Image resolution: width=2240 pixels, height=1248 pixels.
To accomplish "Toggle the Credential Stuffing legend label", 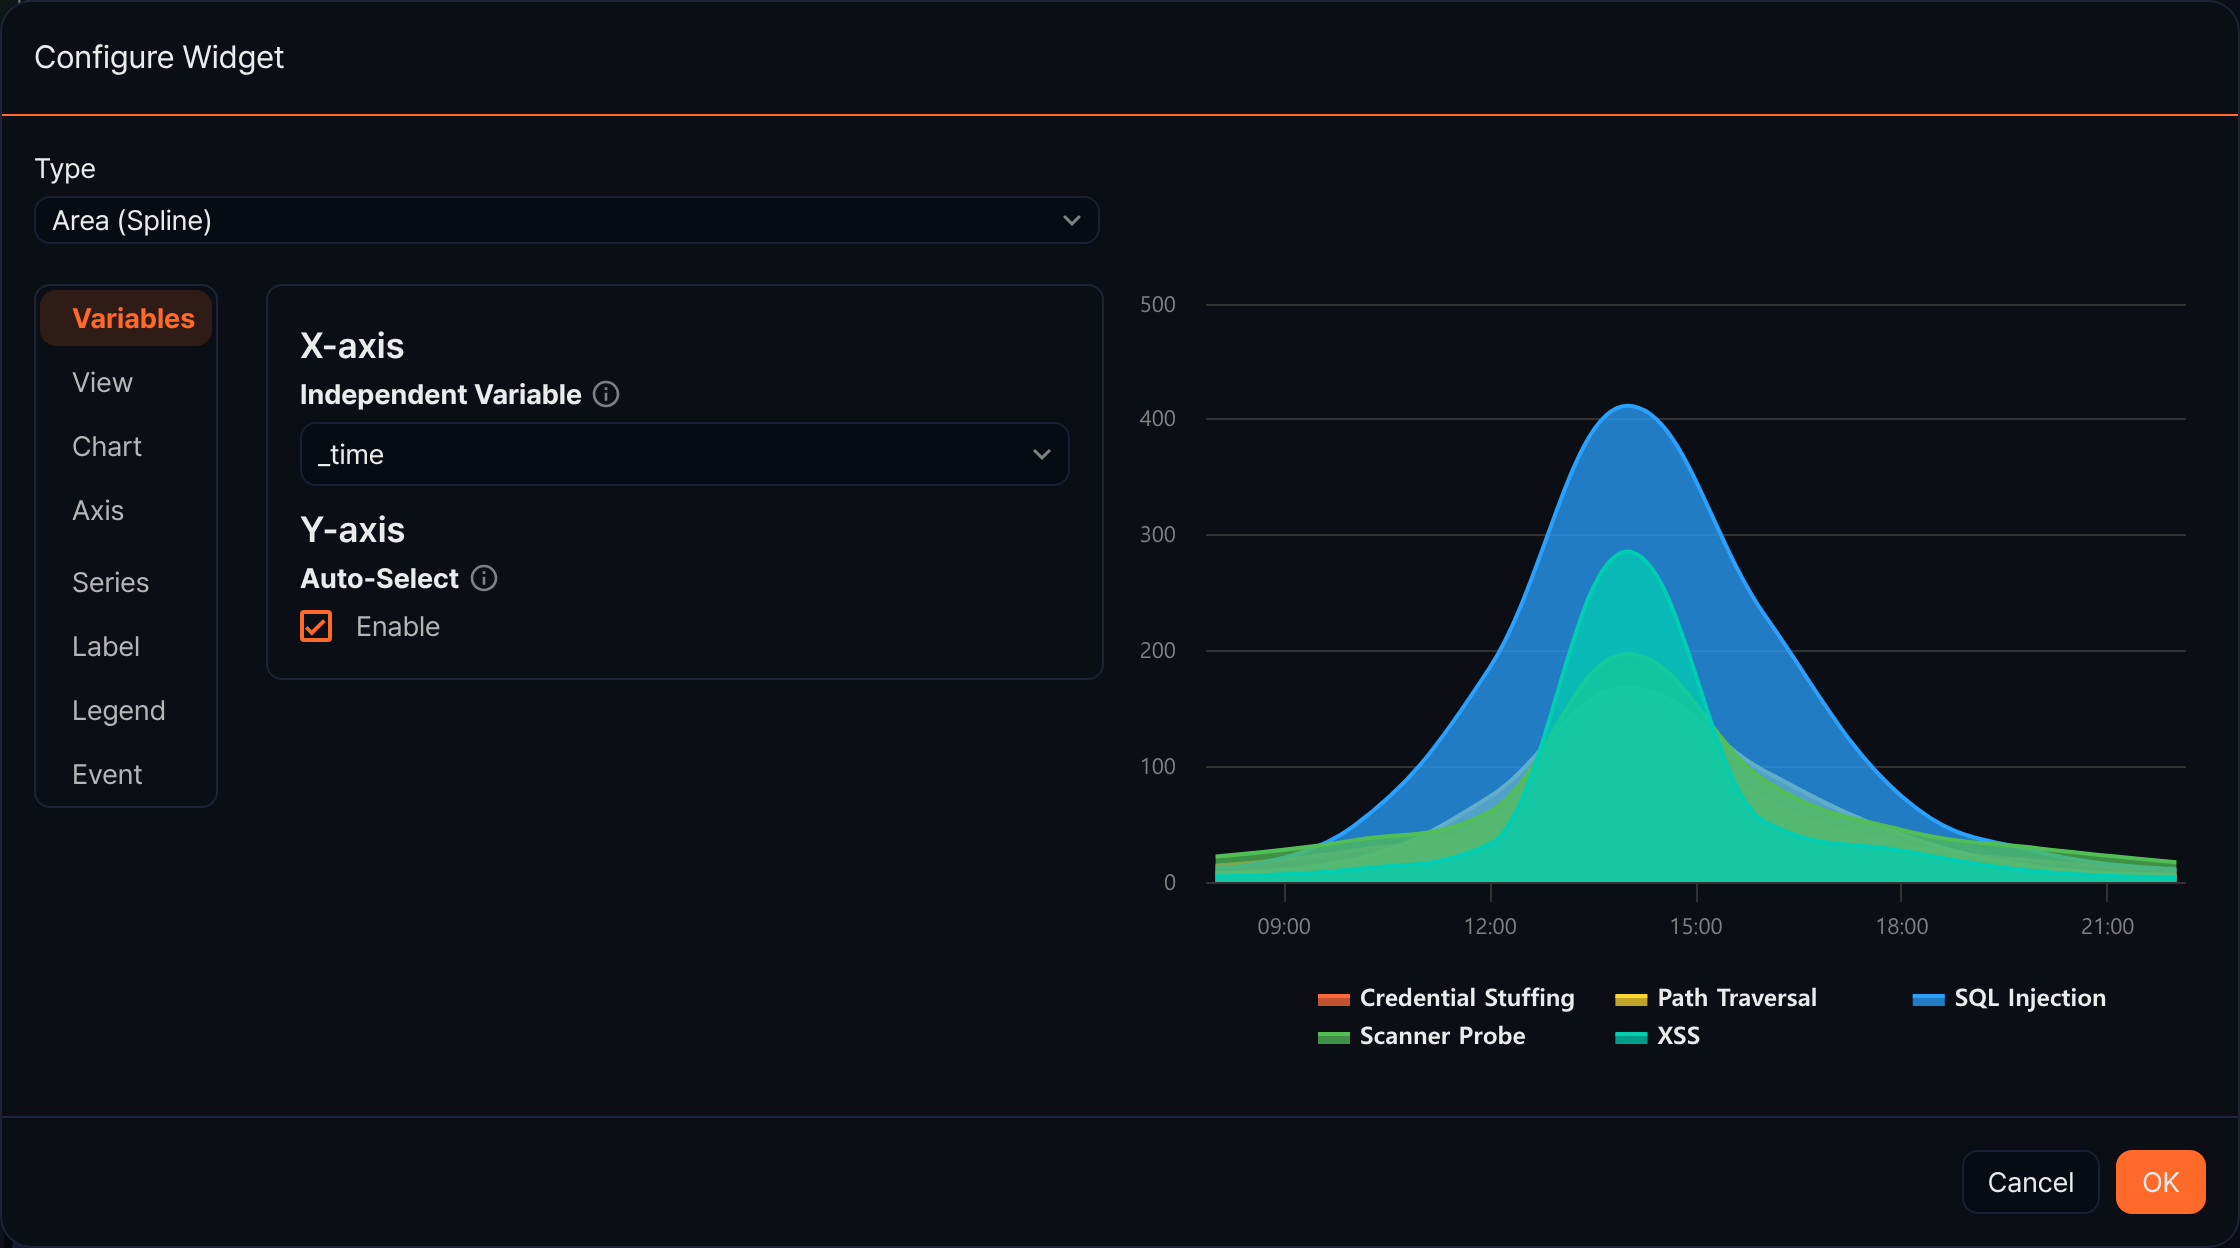I will [x=1467, y=998].
